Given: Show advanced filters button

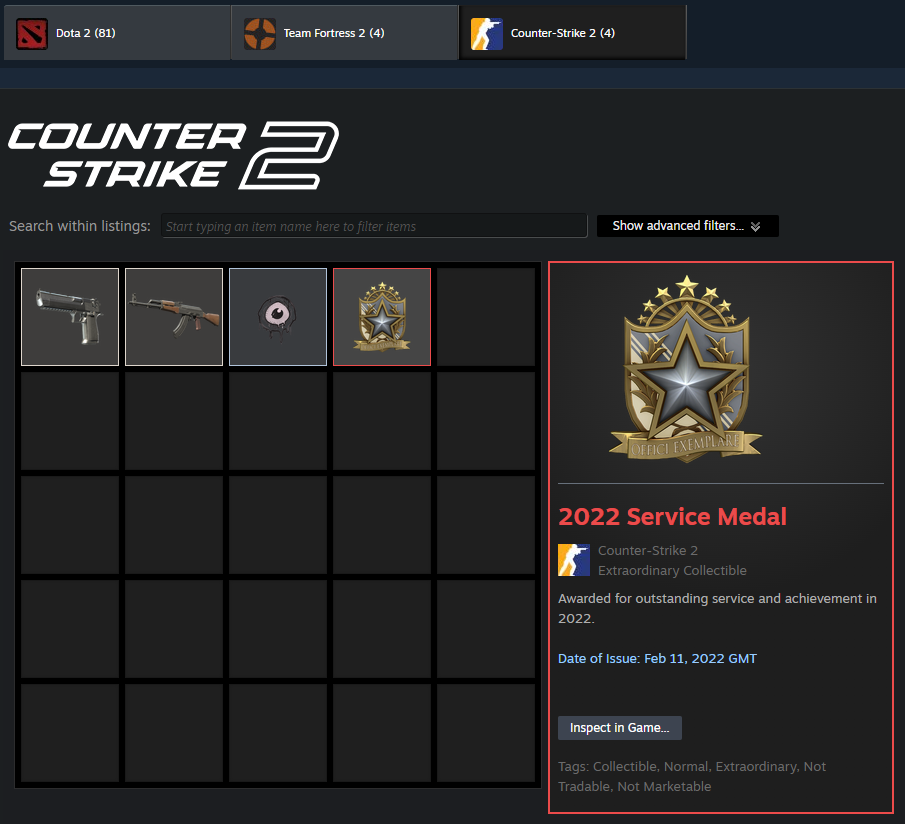Looking at the screenshot, I should tap(687, 226).
